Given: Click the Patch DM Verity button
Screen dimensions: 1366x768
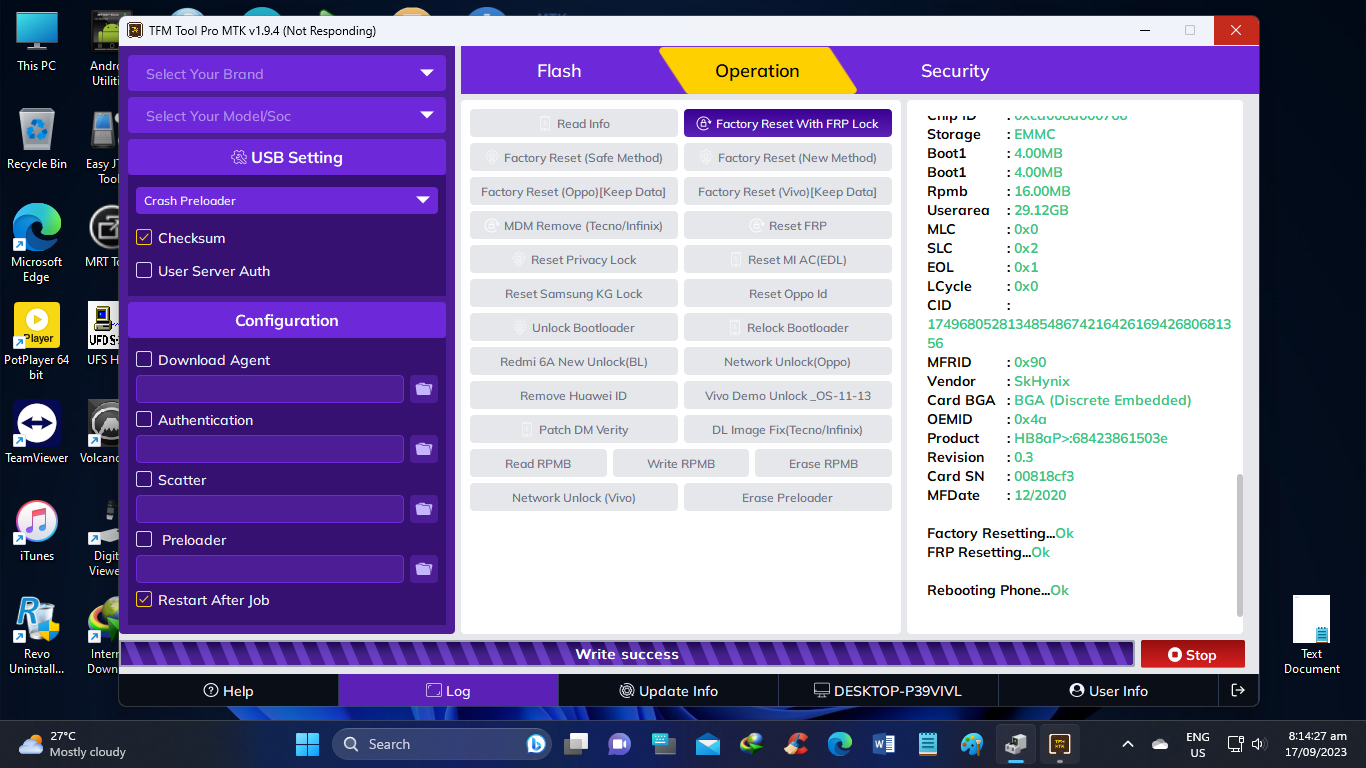Looking at the screenshot, I should 574,430.
